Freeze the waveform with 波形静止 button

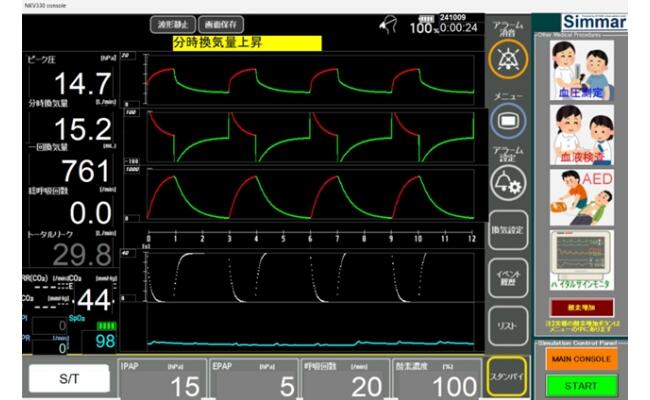[x=170, y=24]
